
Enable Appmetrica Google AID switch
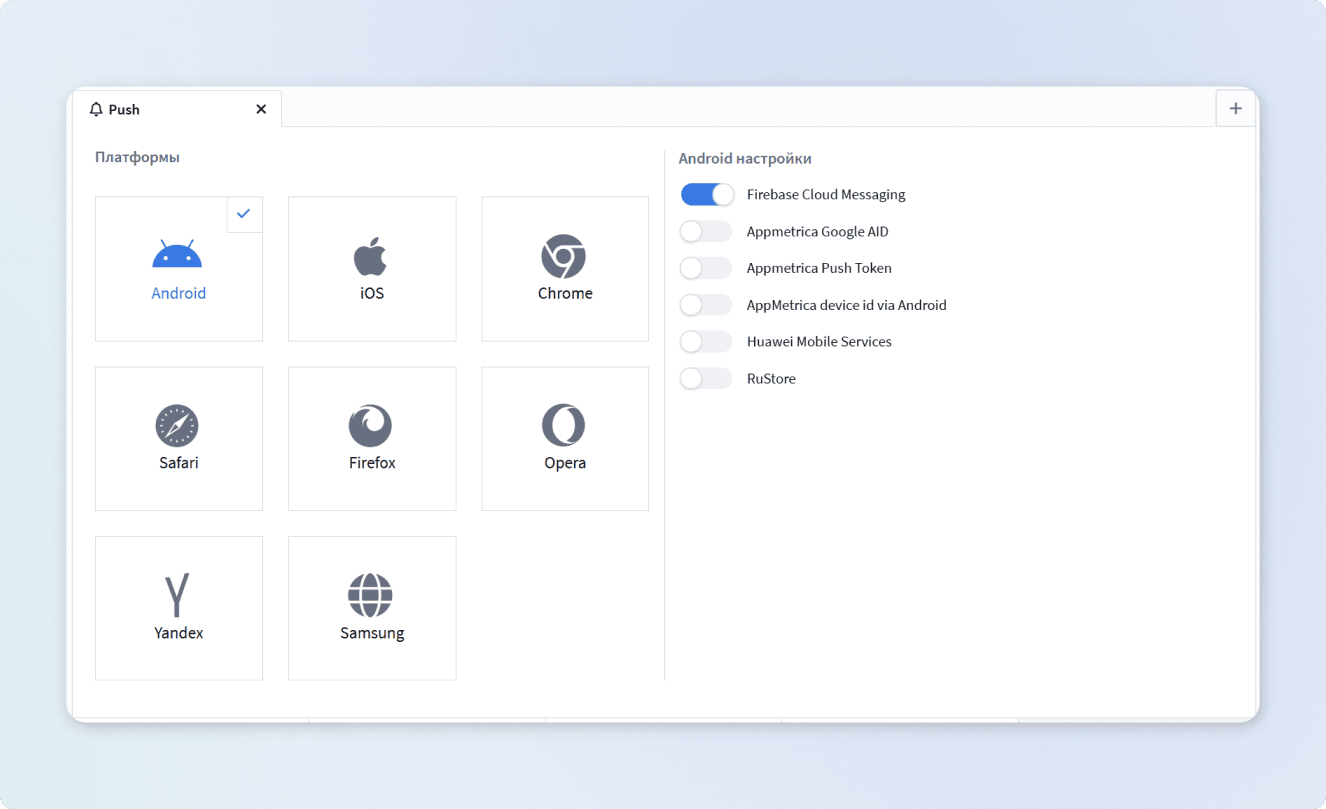(x=706, y=231)
